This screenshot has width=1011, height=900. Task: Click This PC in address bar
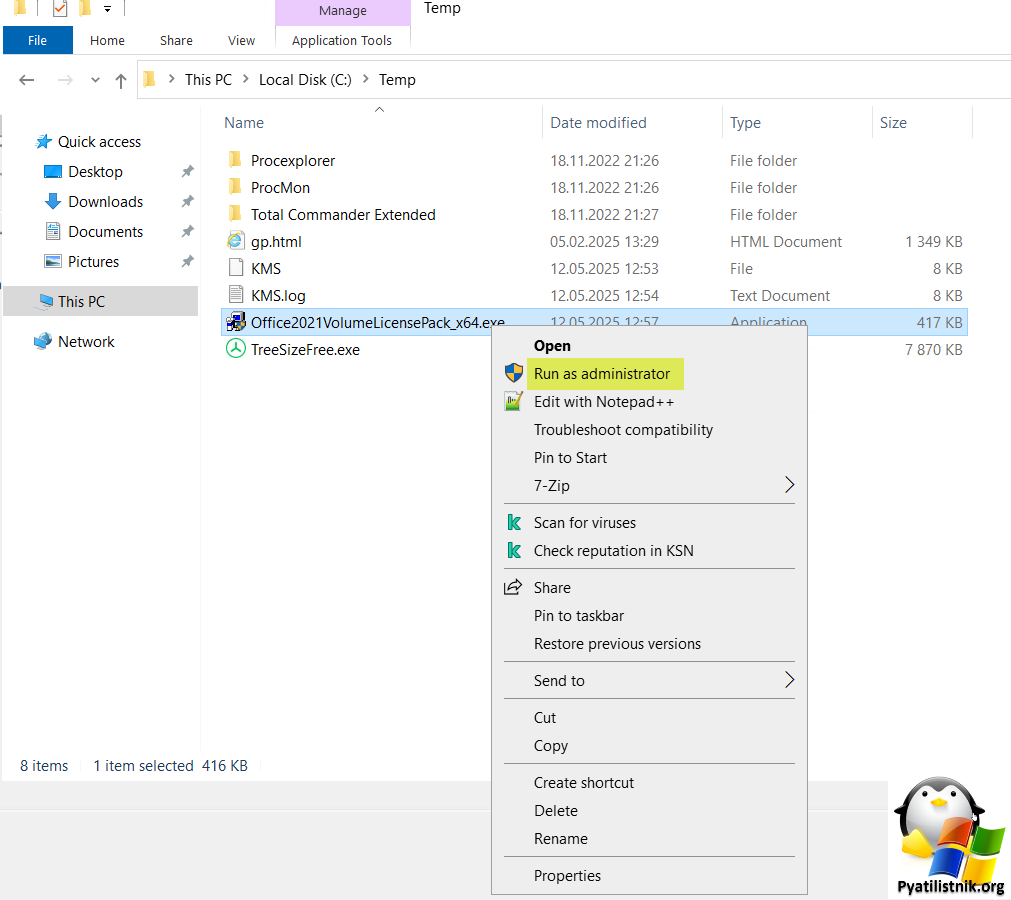point(208,79)
